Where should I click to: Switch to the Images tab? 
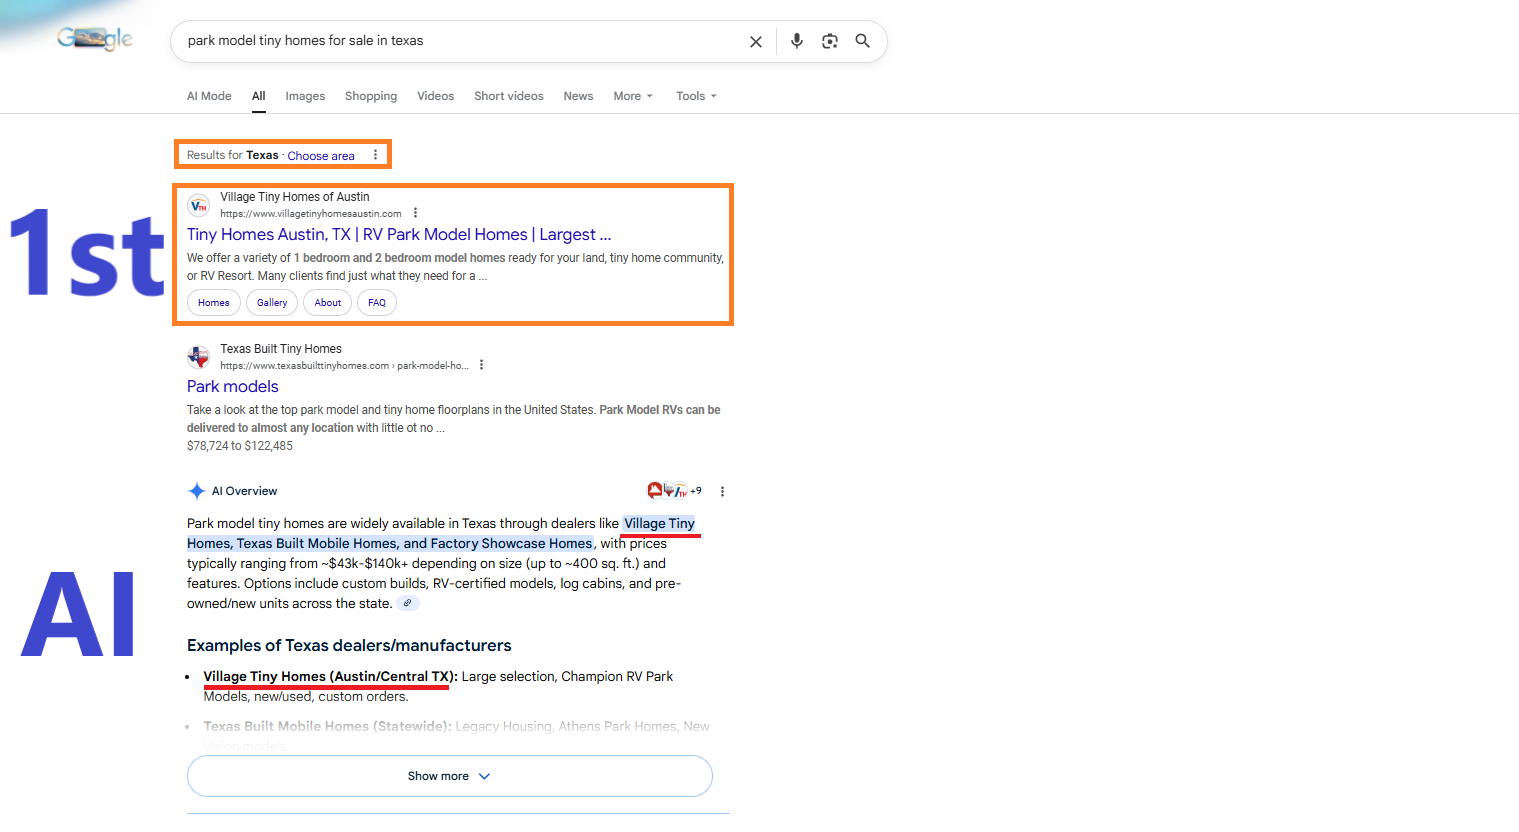[305, 96]
